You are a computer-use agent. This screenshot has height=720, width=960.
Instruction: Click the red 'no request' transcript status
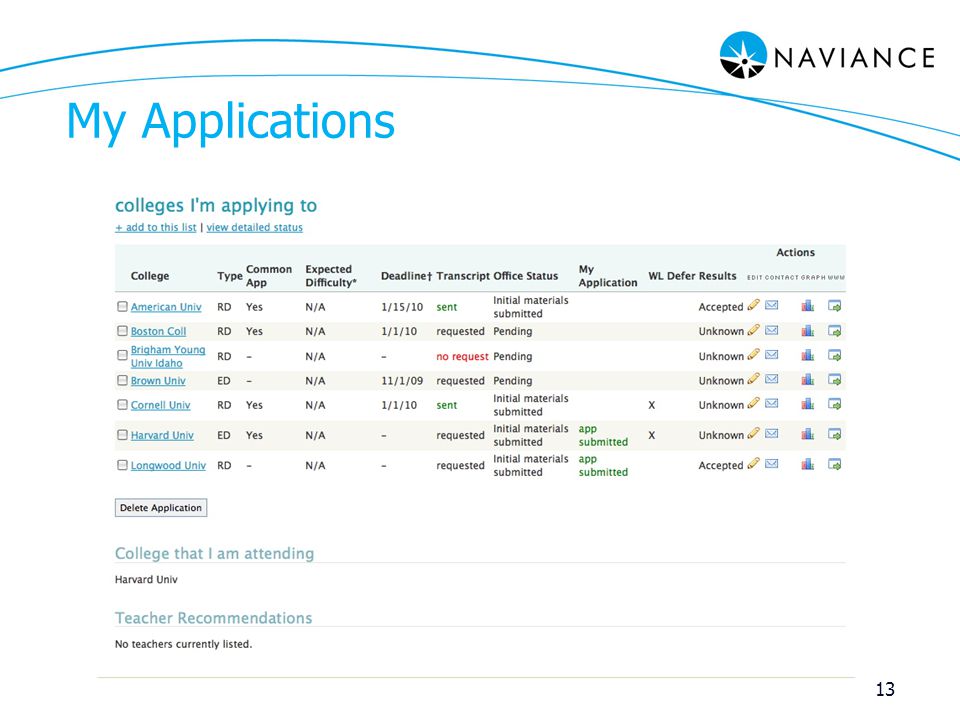pos(462,356)
